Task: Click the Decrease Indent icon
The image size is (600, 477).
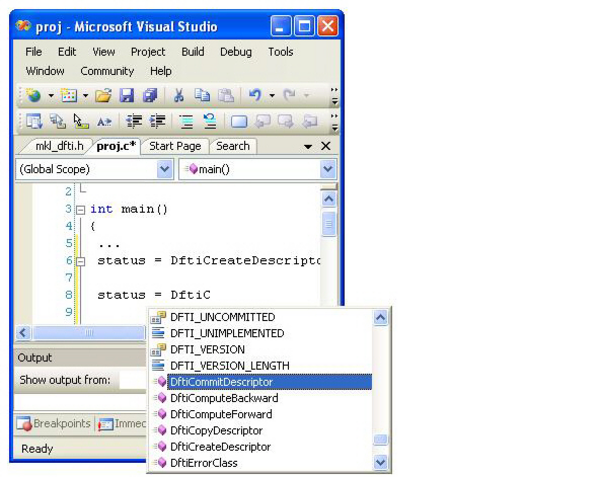Action: [x=134, y=121]
